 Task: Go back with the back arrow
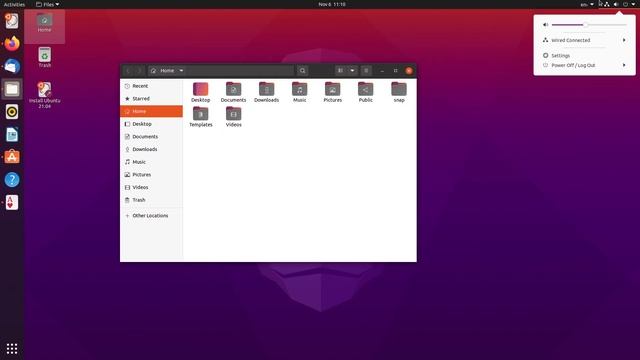128,71
